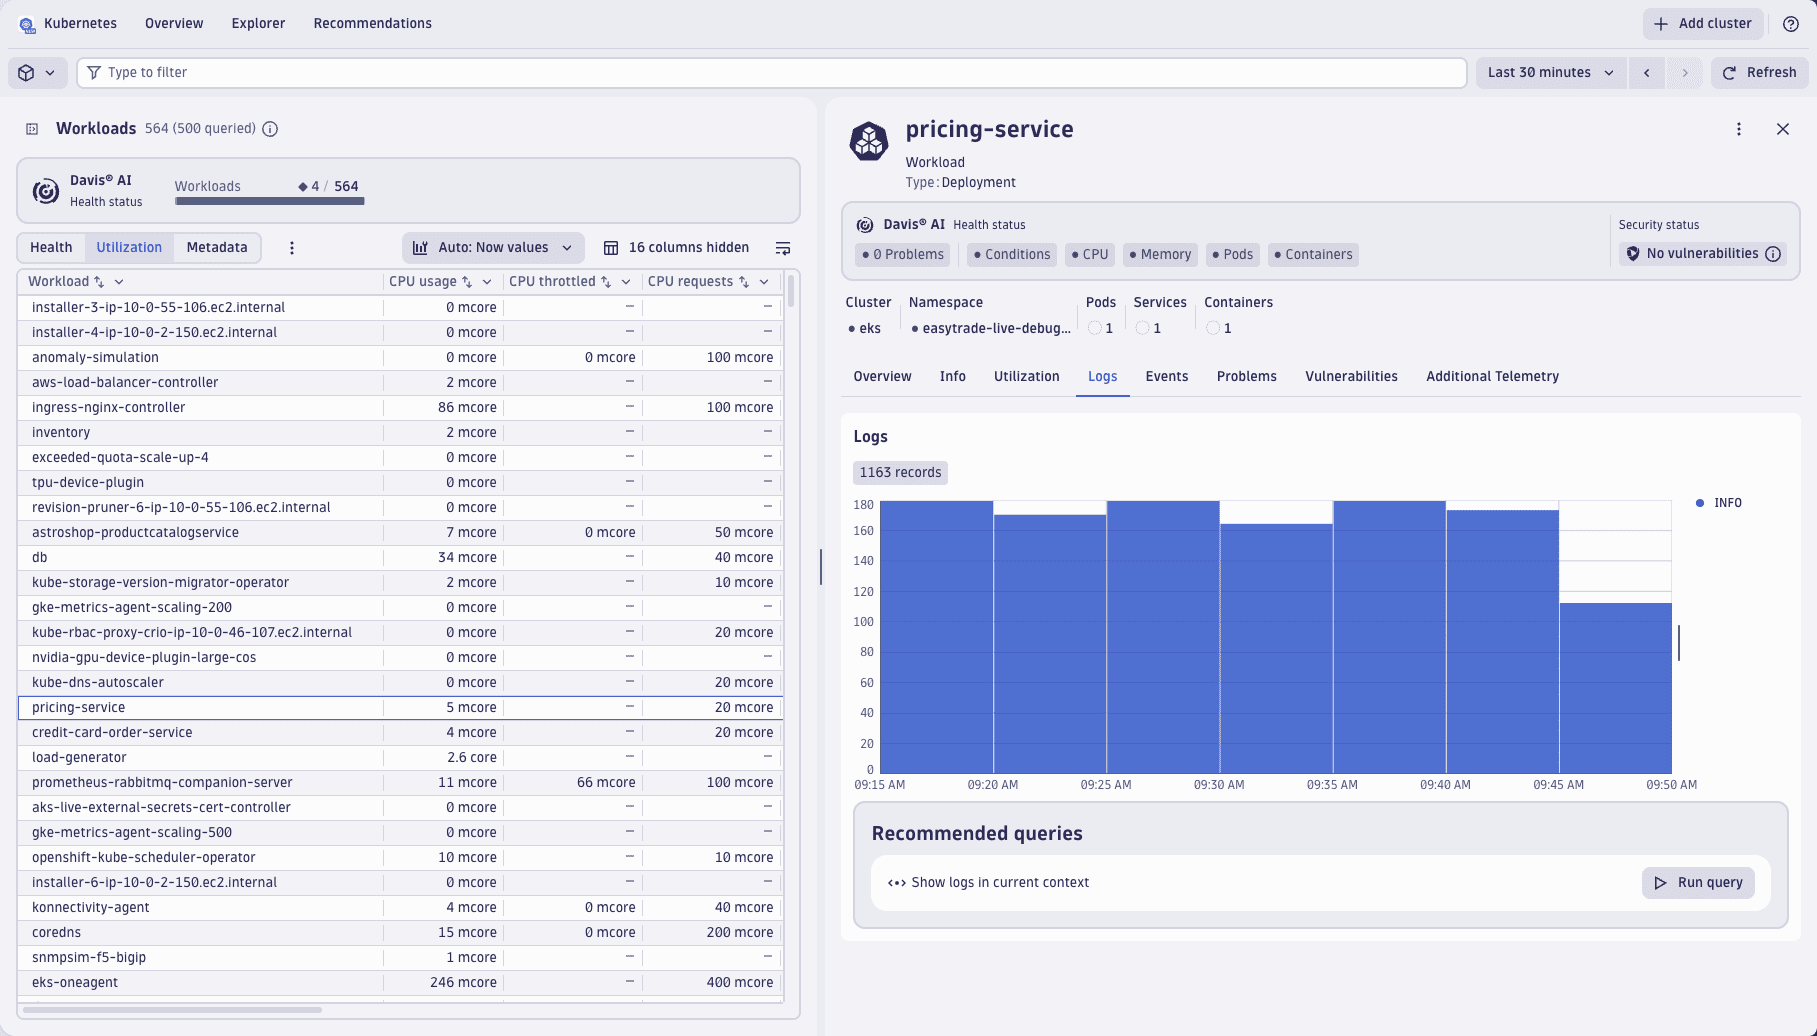Click the table vertical scrollbar

[x=791, y=291]
